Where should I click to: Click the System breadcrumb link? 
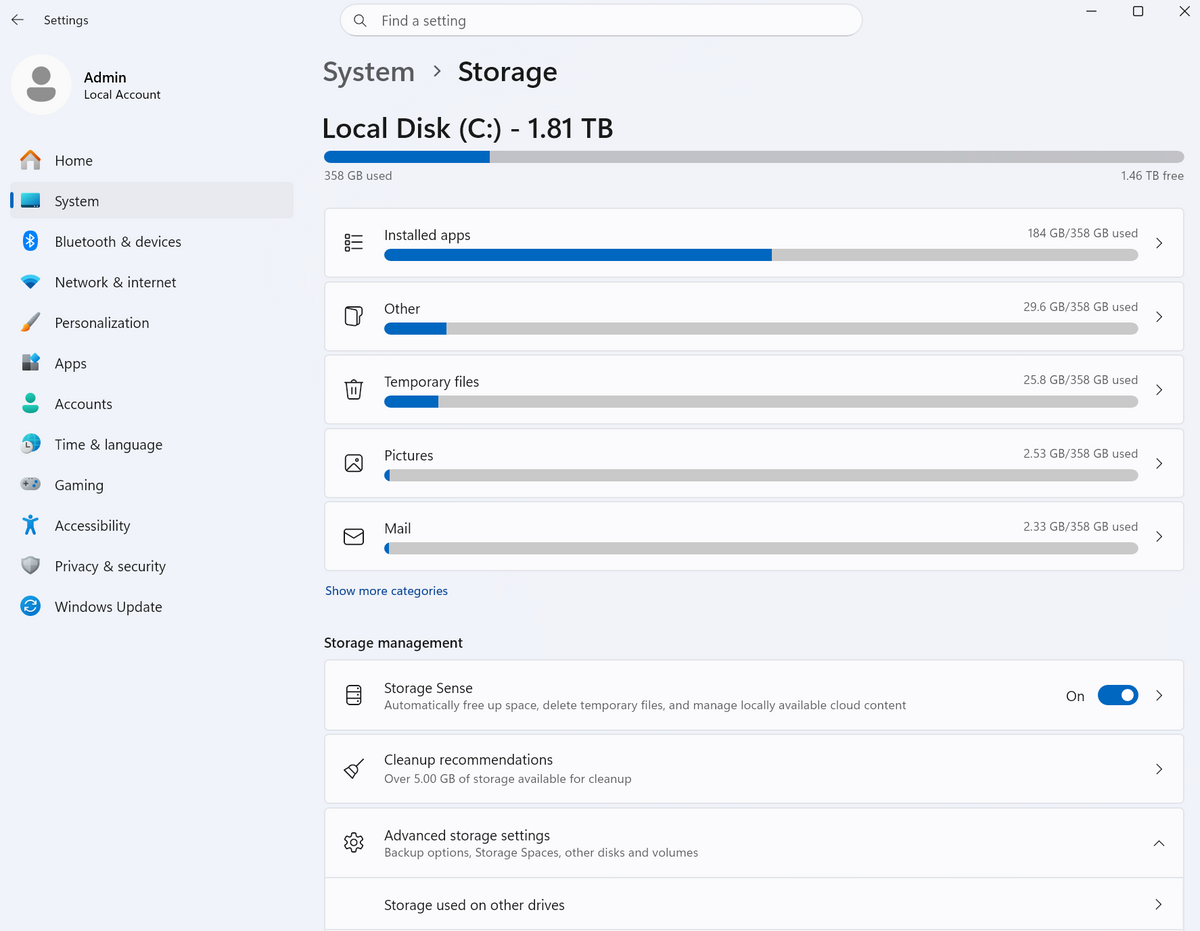pos(368,72)
